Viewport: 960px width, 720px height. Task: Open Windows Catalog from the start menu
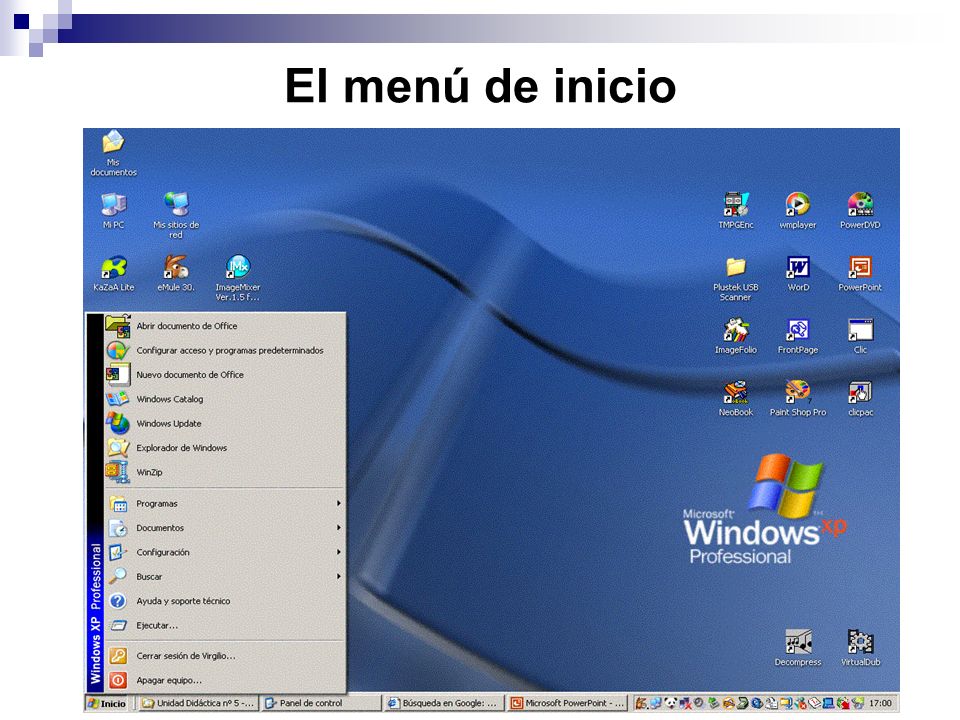coord(225,399)
